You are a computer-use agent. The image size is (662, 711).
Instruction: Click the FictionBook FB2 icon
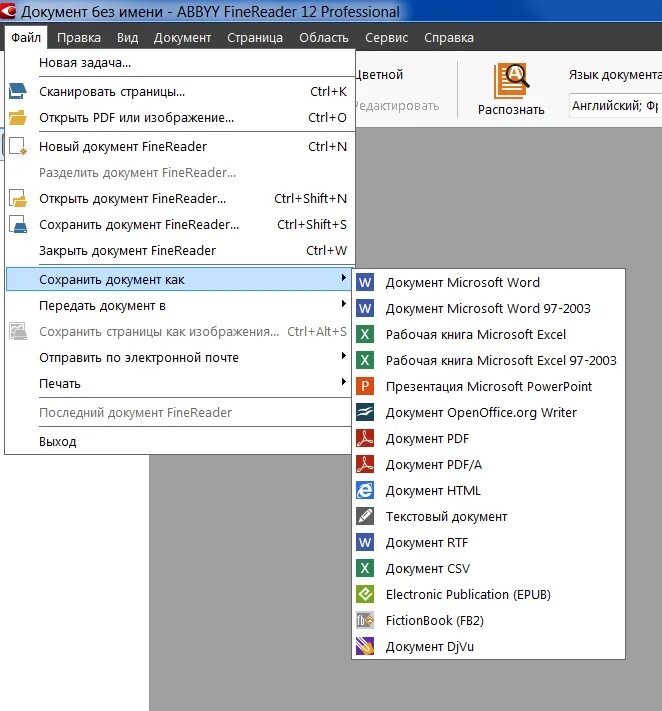coord(365,620)
